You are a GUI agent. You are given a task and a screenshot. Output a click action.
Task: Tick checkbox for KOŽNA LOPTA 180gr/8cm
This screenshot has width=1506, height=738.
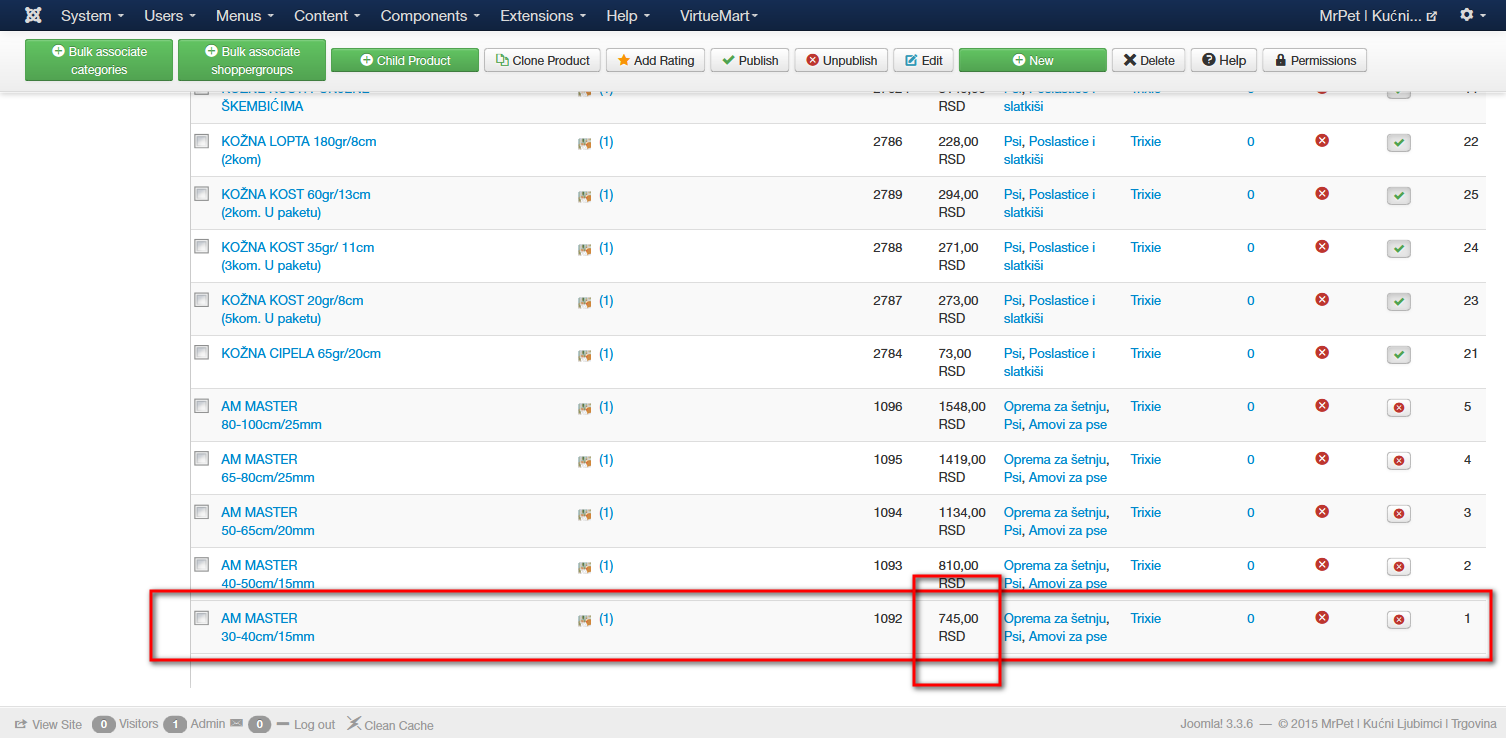pyautogui.click(x=201, y=141)
